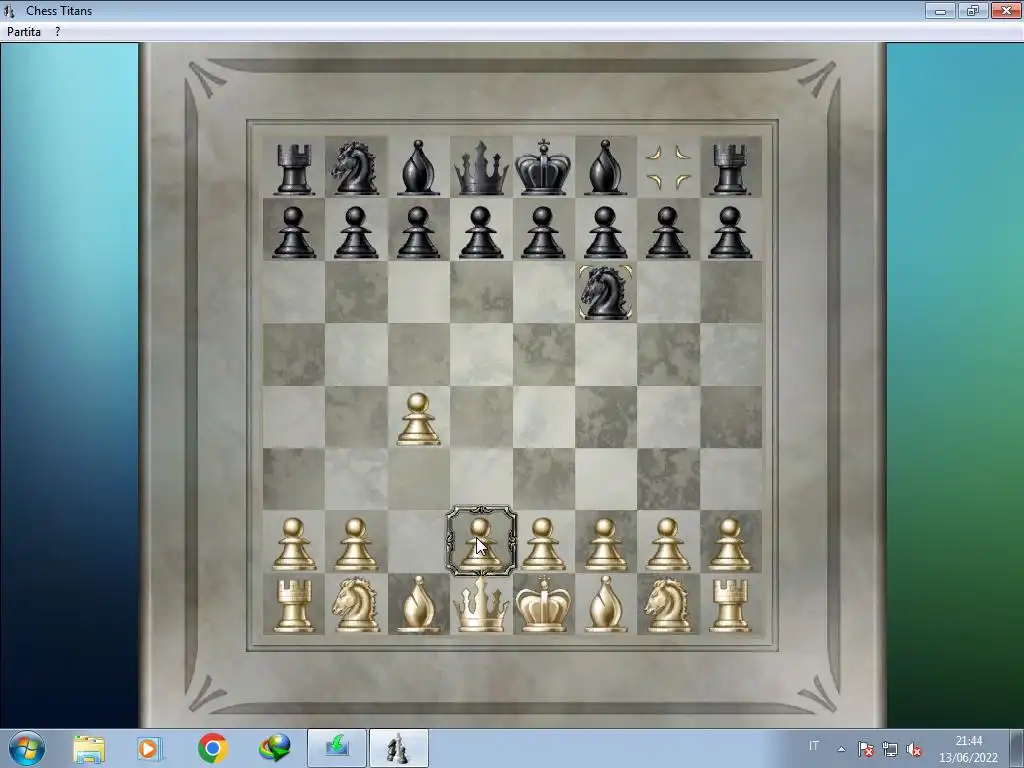Open Internet Download Manager taskbar icon
This screenshot has width=1024, height=768.
point(274,748)
